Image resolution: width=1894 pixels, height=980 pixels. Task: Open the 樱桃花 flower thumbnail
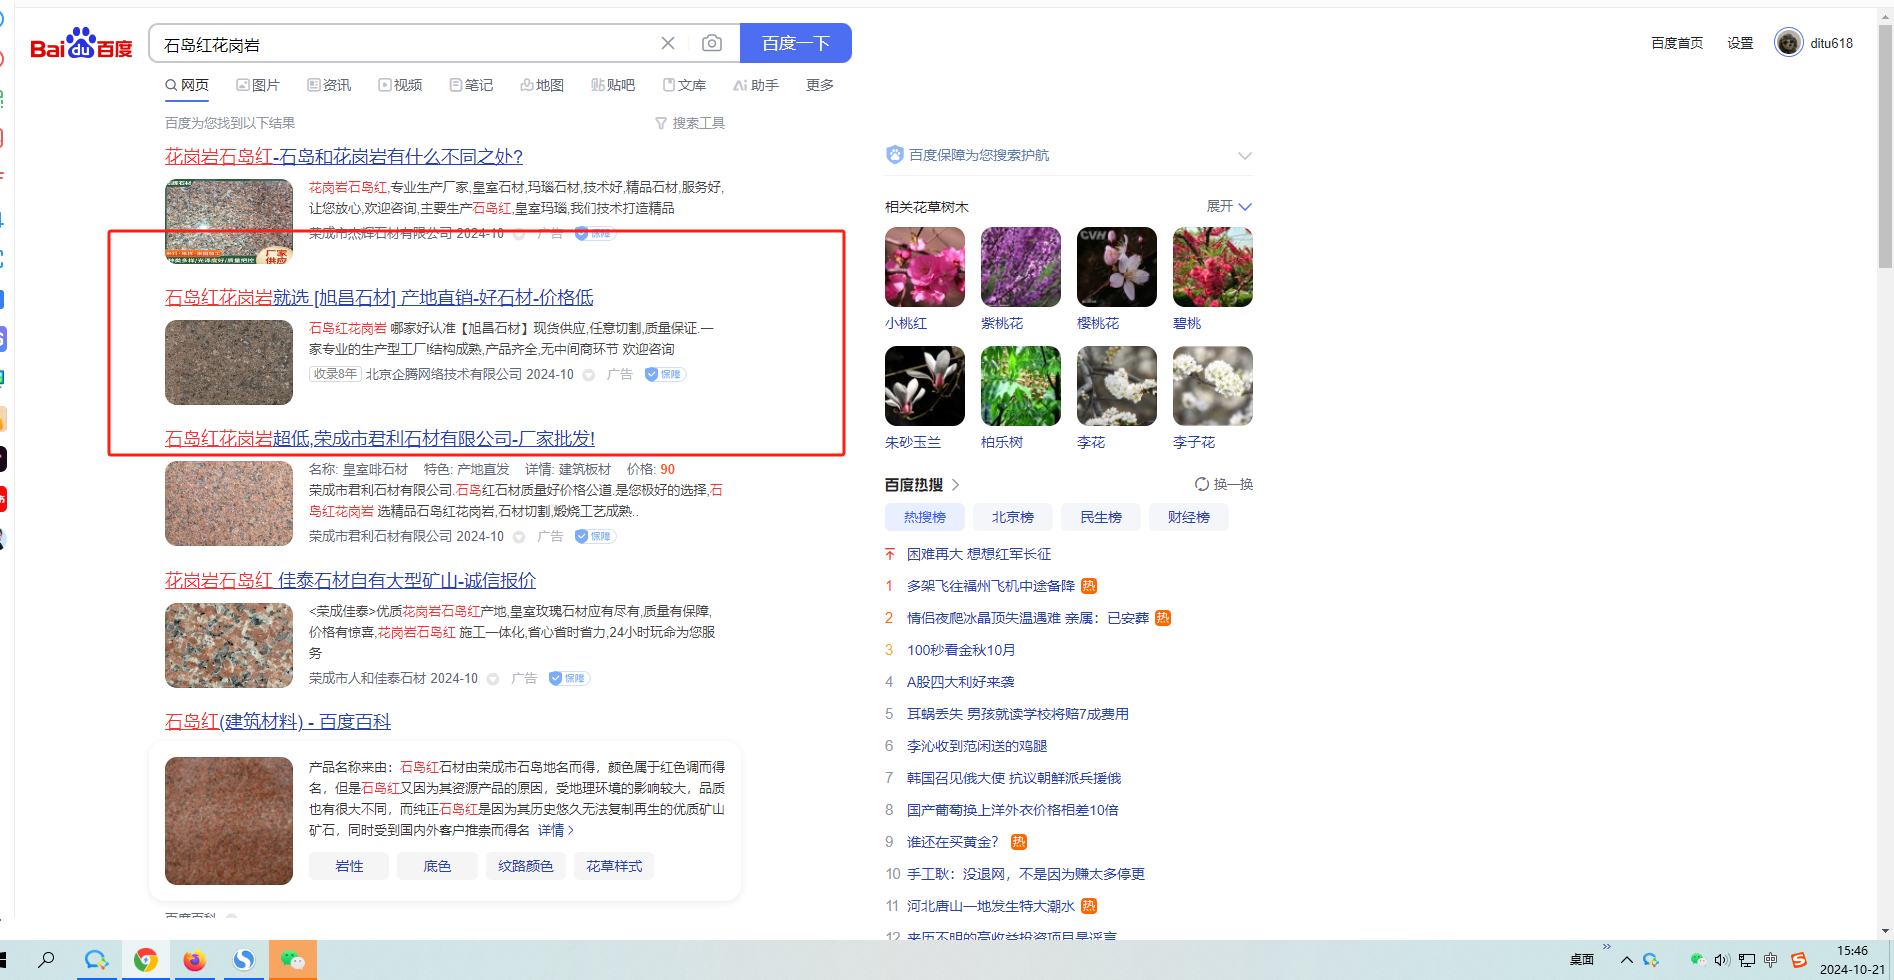pos(1117,267)
